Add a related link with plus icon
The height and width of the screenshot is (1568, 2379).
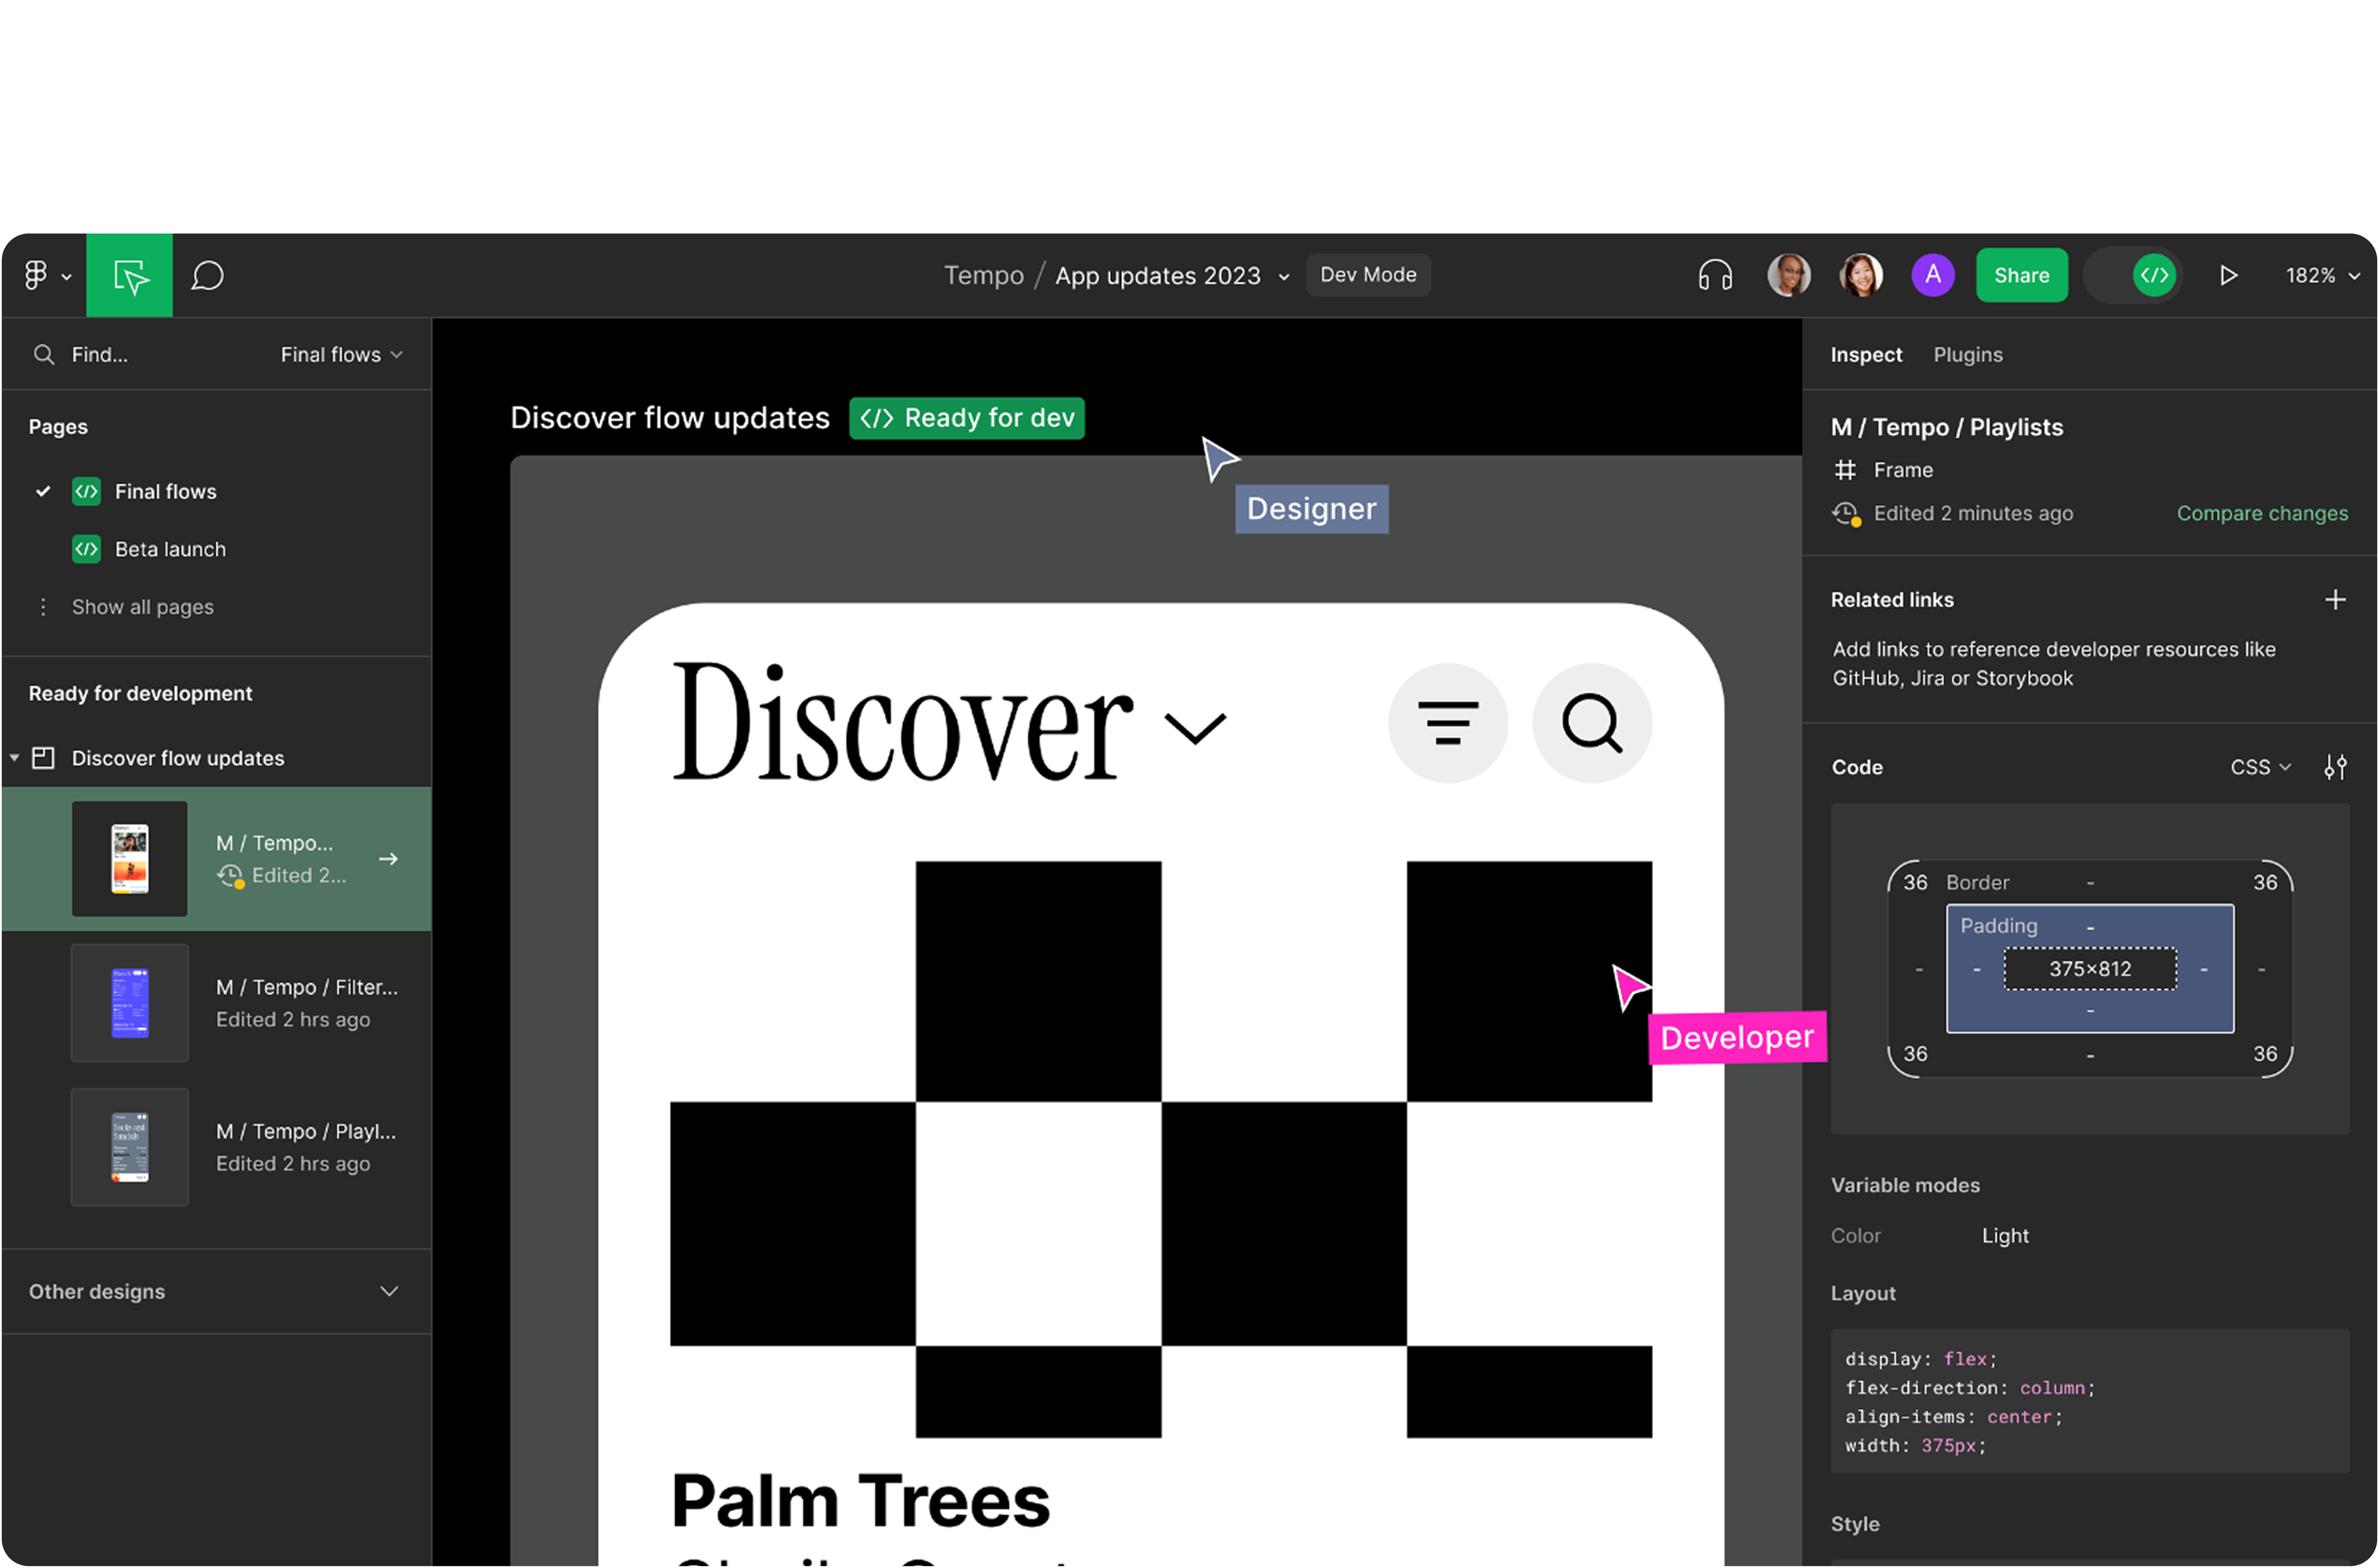click(x=2335, y=600)
